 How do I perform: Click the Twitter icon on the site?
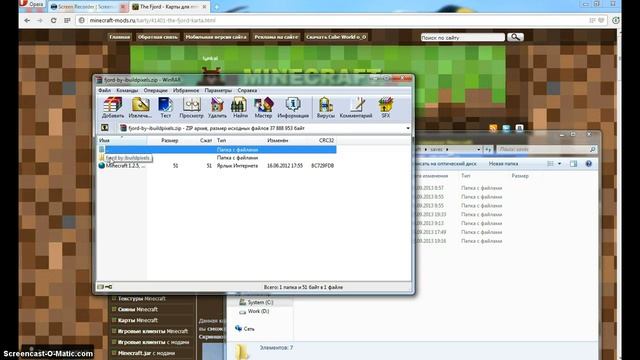(x=506, y=128)
